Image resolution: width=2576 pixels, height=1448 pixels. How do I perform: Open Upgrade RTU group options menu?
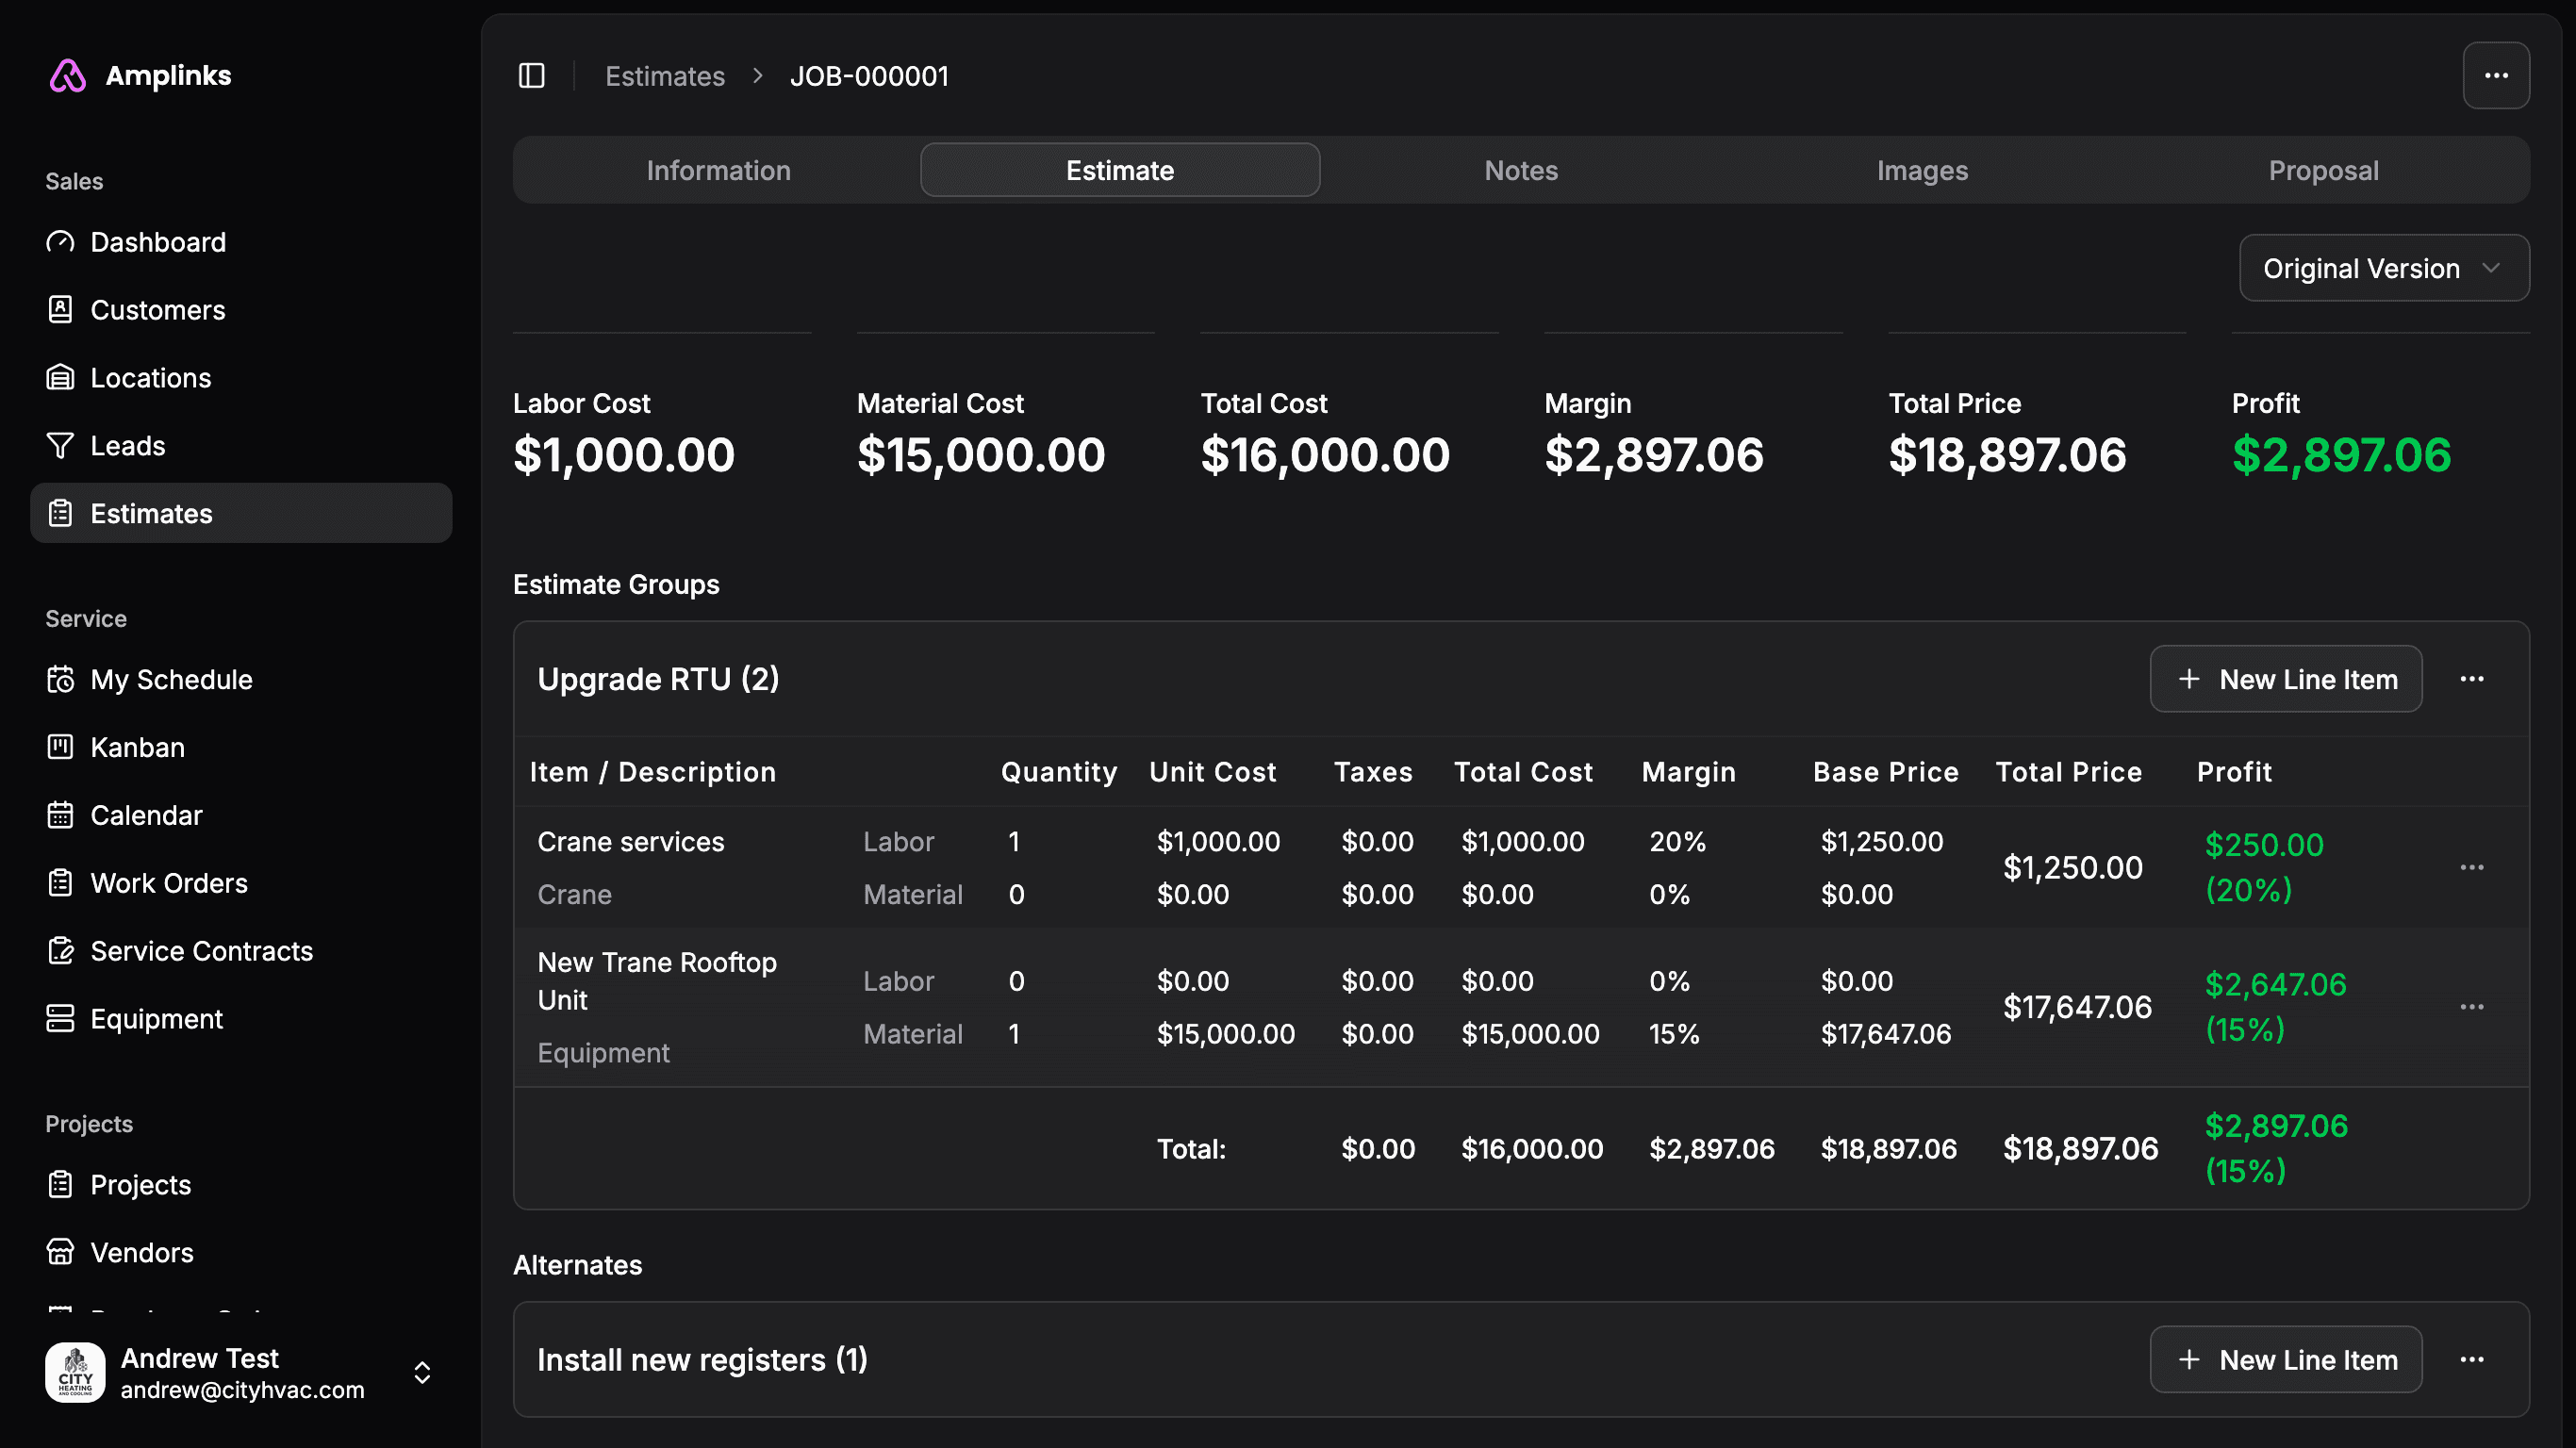tap(2471, 679)
